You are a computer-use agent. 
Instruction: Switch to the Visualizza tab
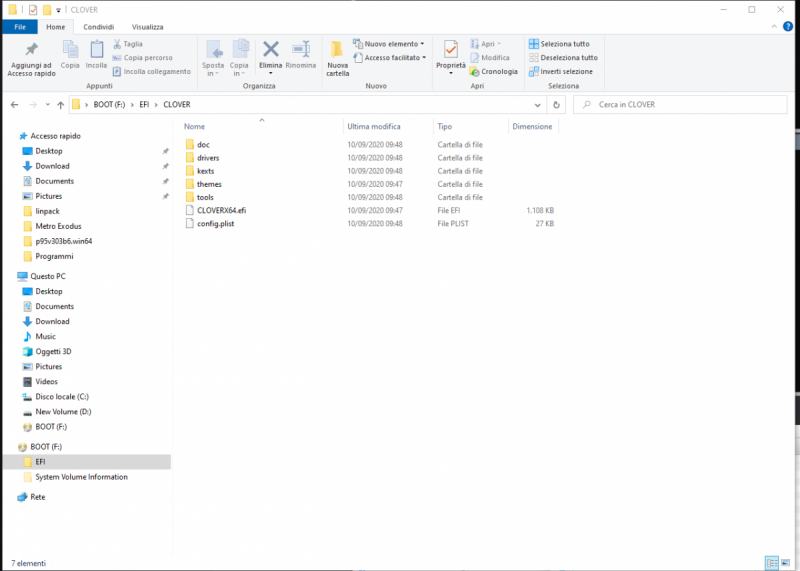[x=147, y=27]
